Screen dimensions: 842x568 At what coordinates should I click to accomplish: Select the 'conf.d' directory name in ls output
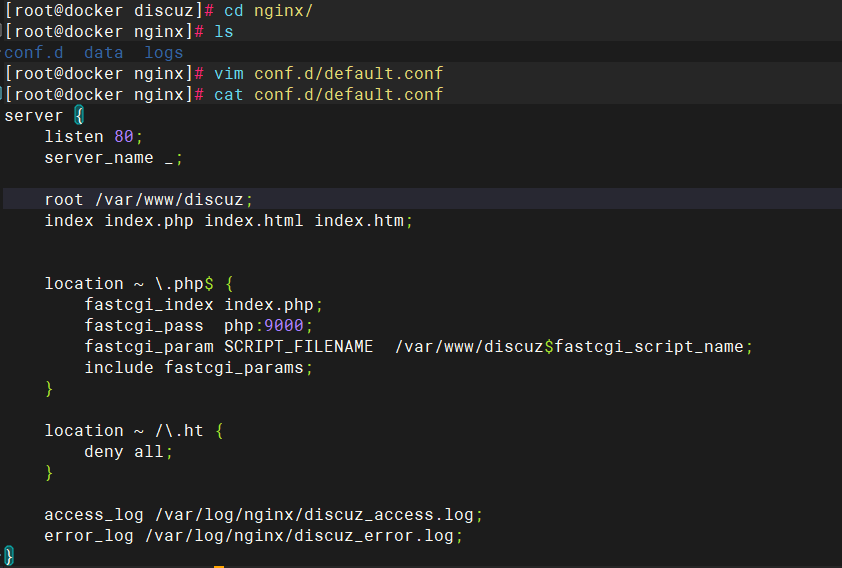pos(34,53)
